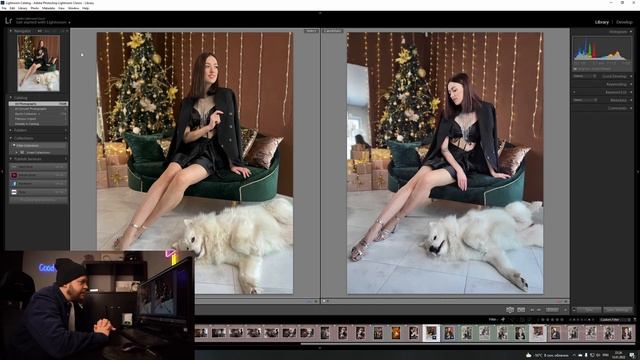Click the Adobe Stock publish service icon
640x360 pixels.
pos(14,175)
